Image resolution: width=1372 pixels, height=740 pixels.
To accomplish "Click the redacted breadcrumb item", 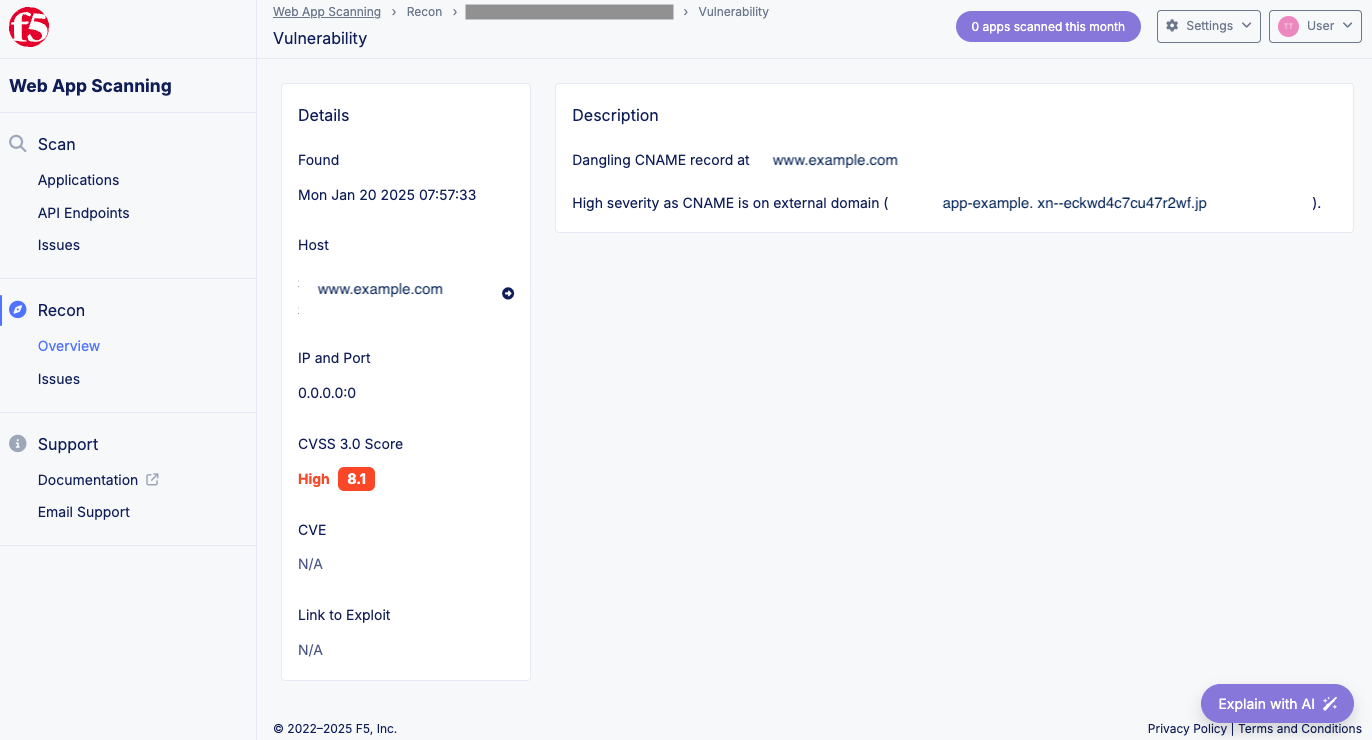I will (x=569, y=12).
